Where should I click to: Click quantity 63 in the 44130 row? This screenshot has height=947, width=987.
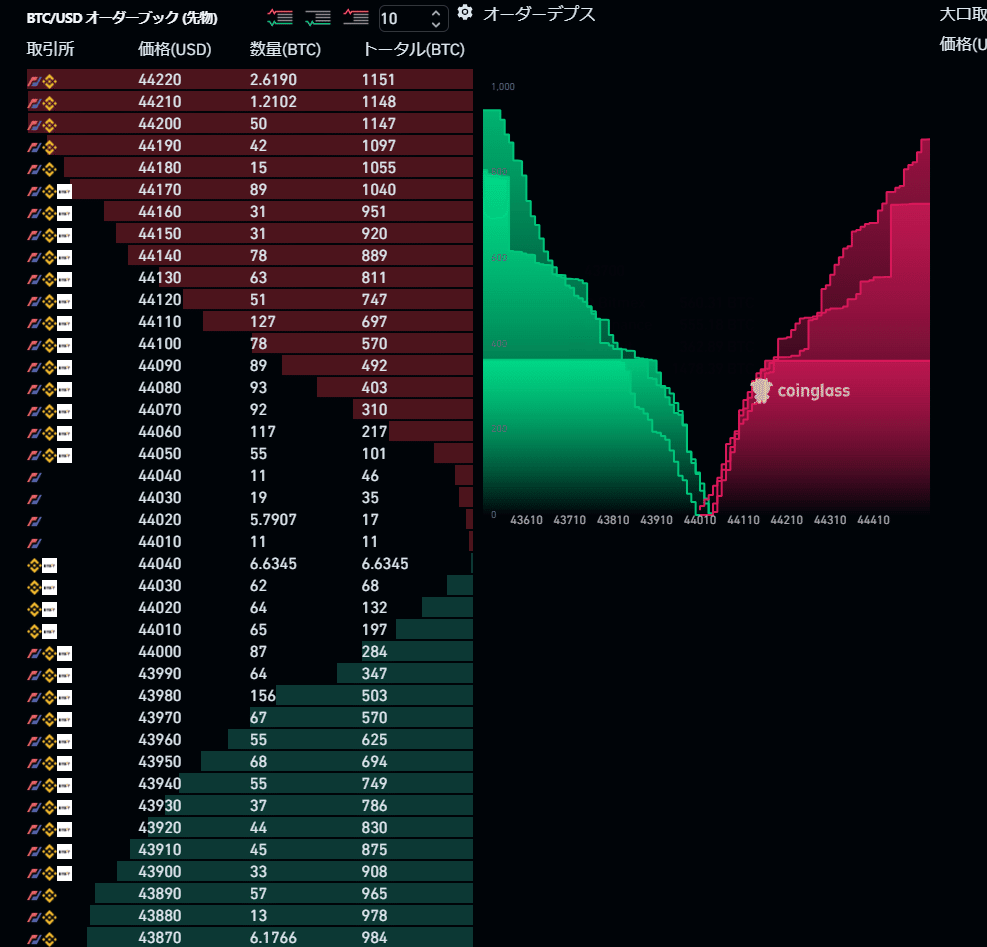click(x=259, y=278)
